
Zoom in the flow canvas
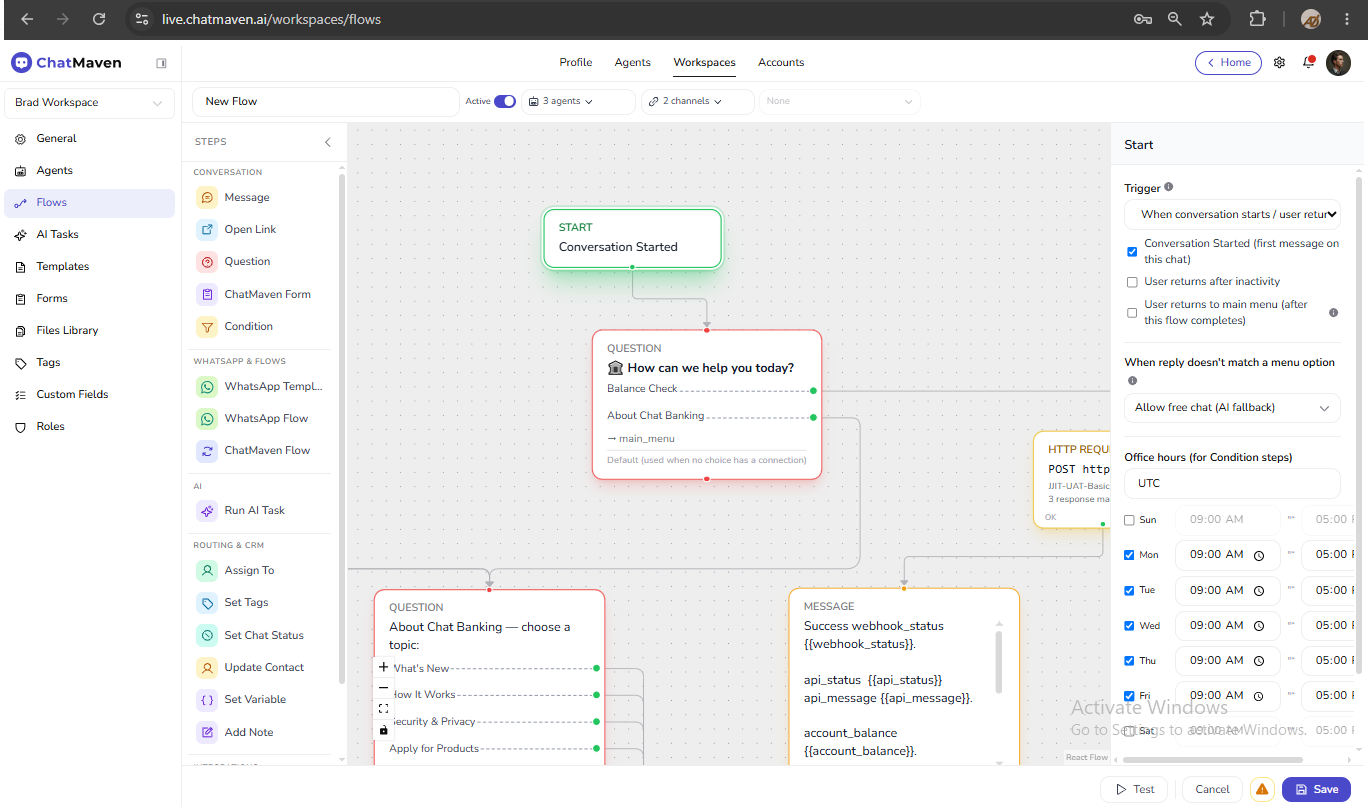click(x=383, y=667)
